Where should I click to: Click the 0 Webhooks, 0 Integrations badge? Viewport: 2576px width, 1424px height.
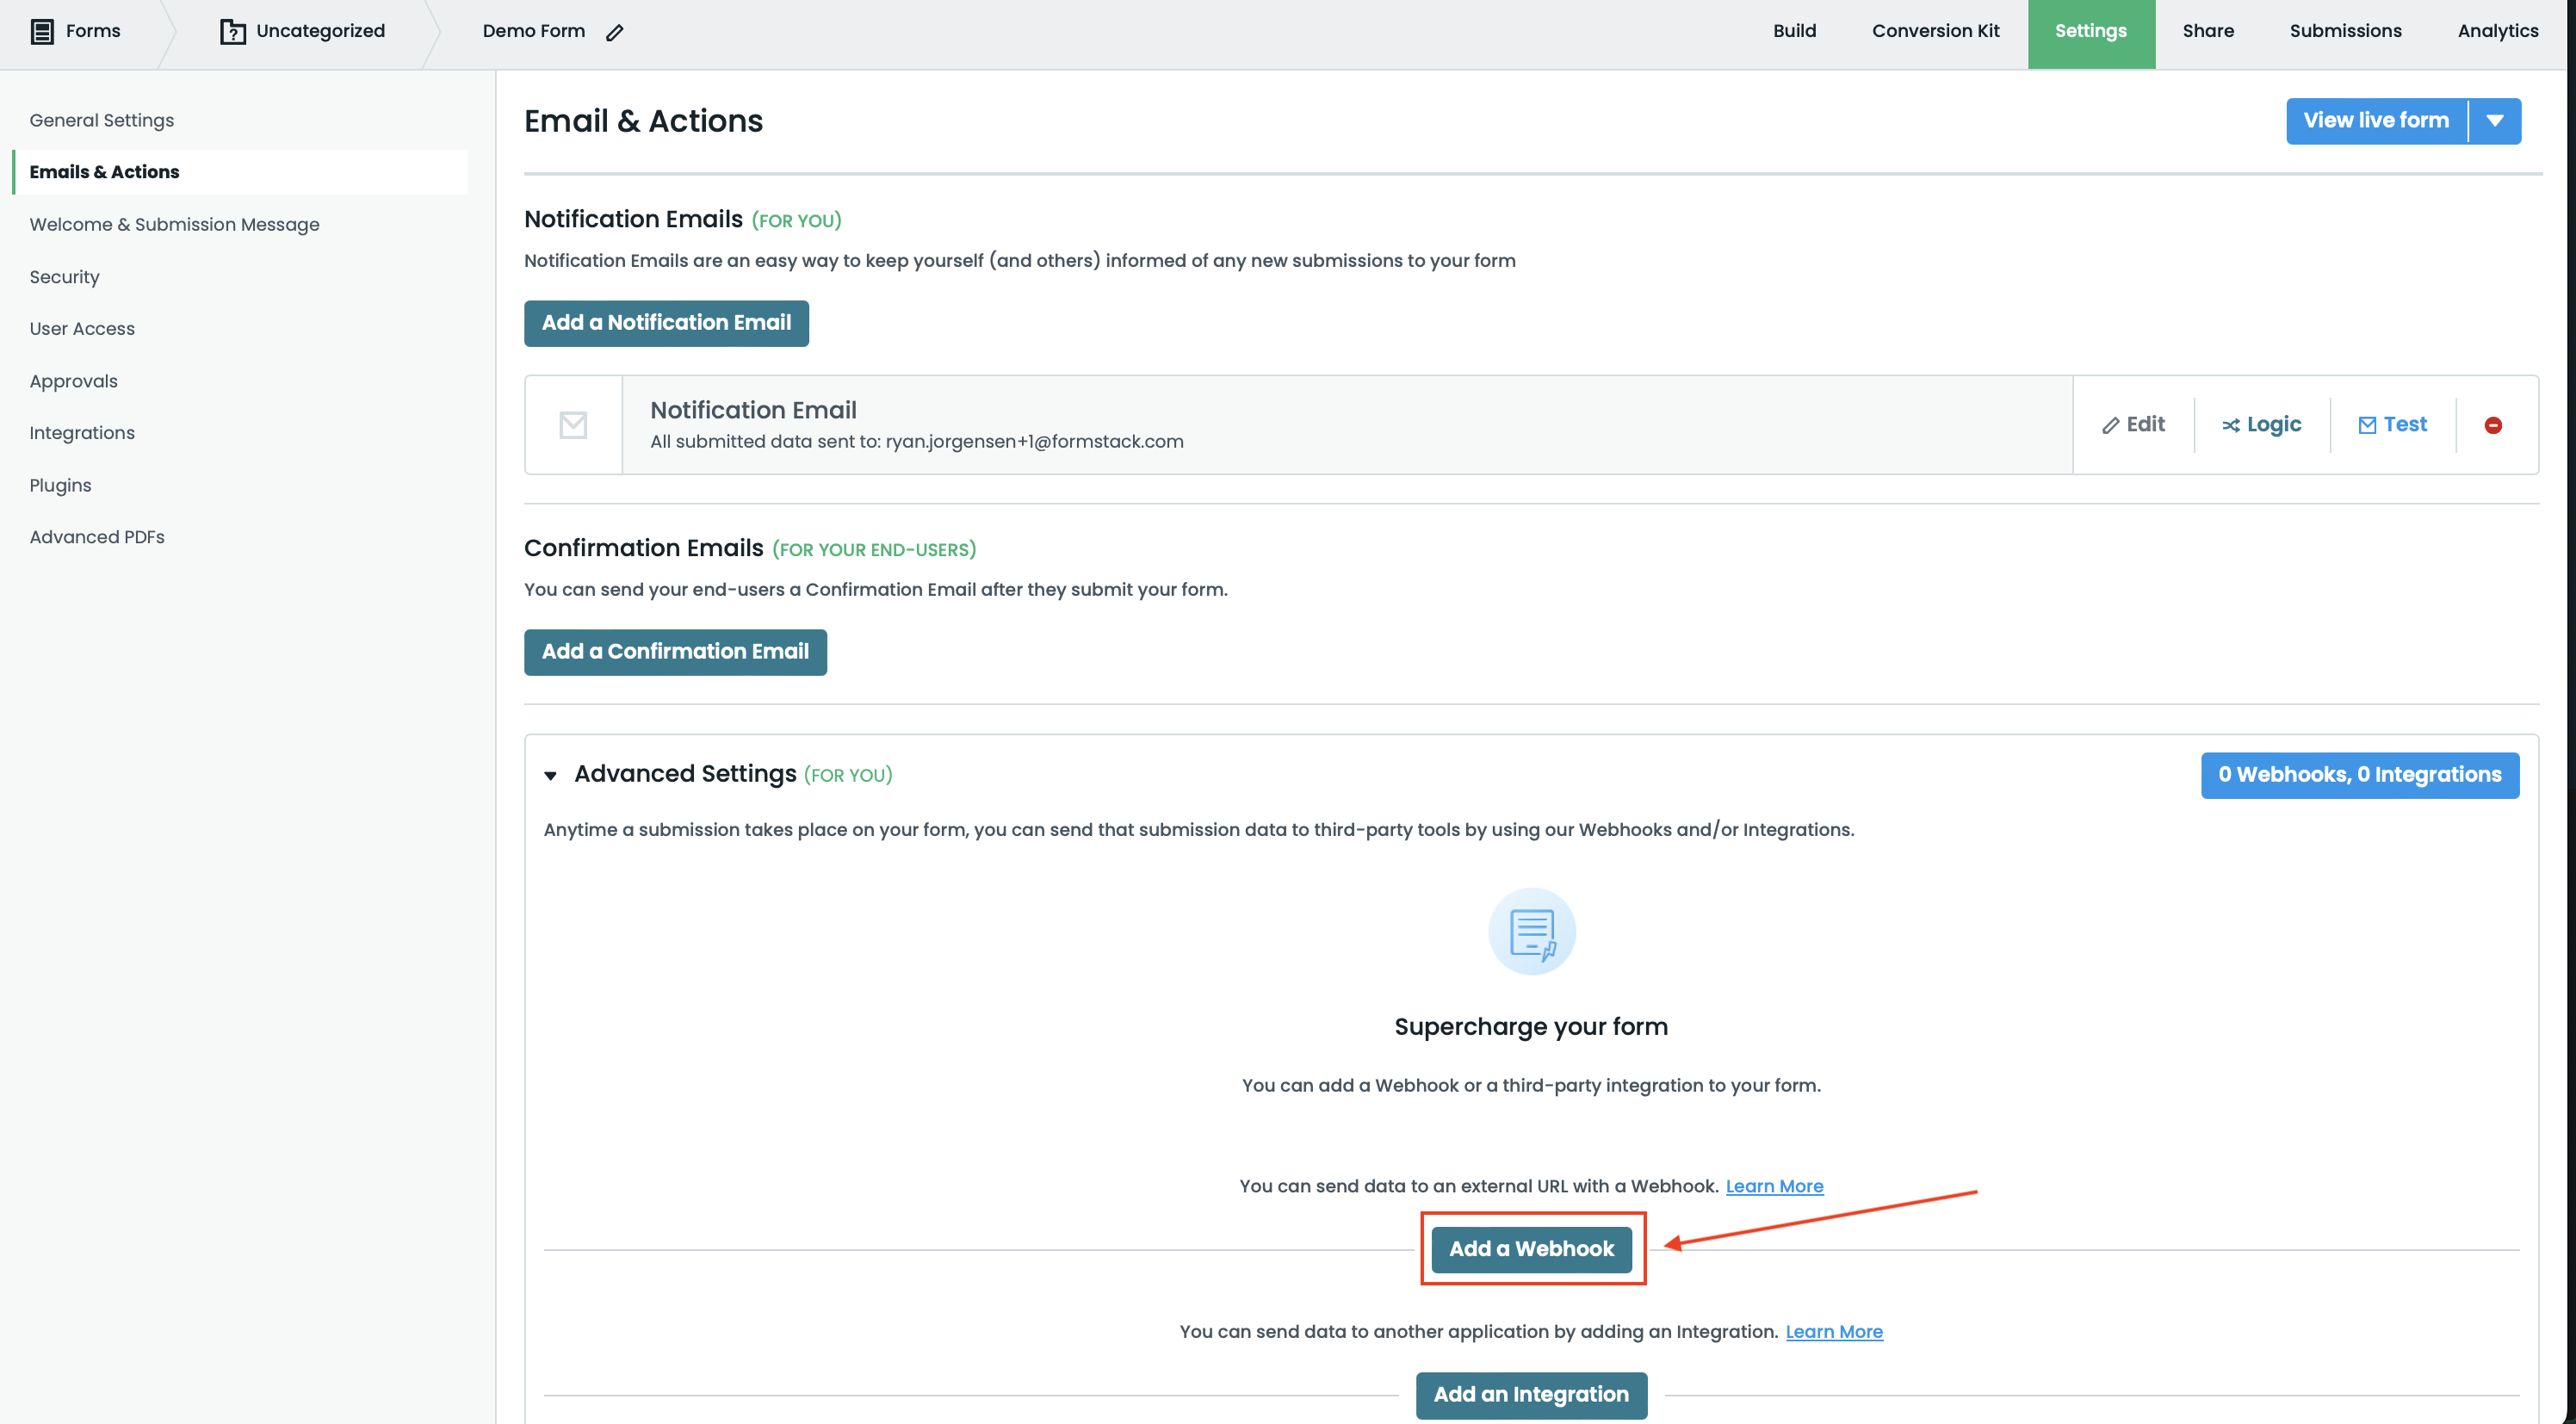point(2359,774)
